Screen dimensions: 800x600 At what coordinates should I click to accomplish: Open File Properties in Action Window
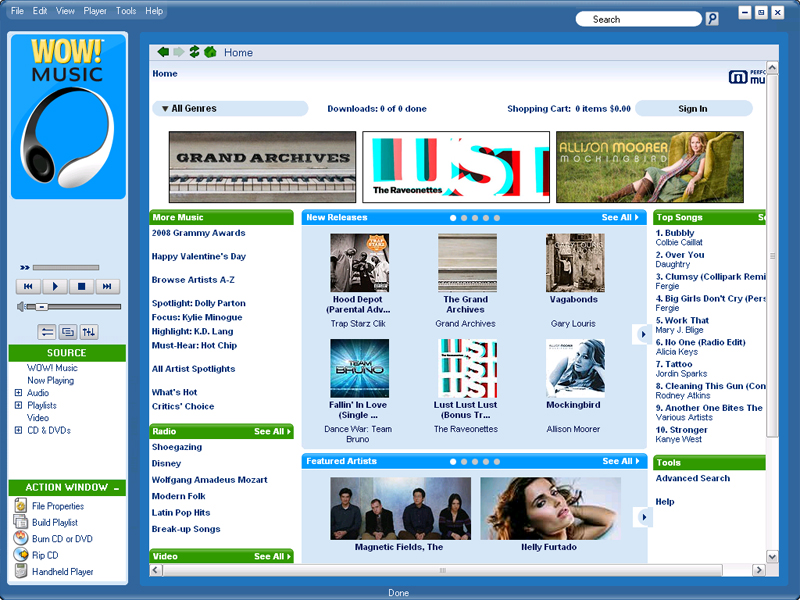[x=48, y=506]
